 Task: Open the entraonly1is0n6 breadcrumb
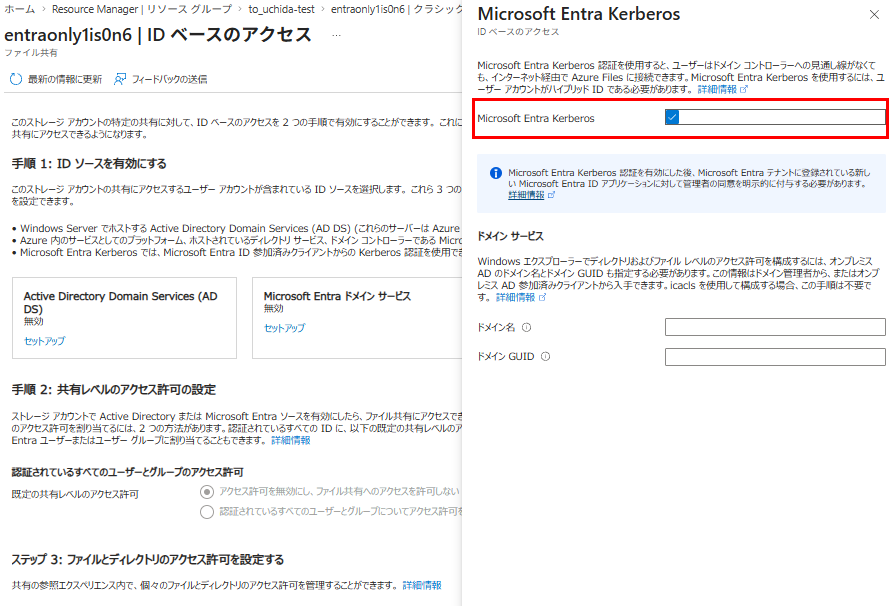click(x=397, y=9)
